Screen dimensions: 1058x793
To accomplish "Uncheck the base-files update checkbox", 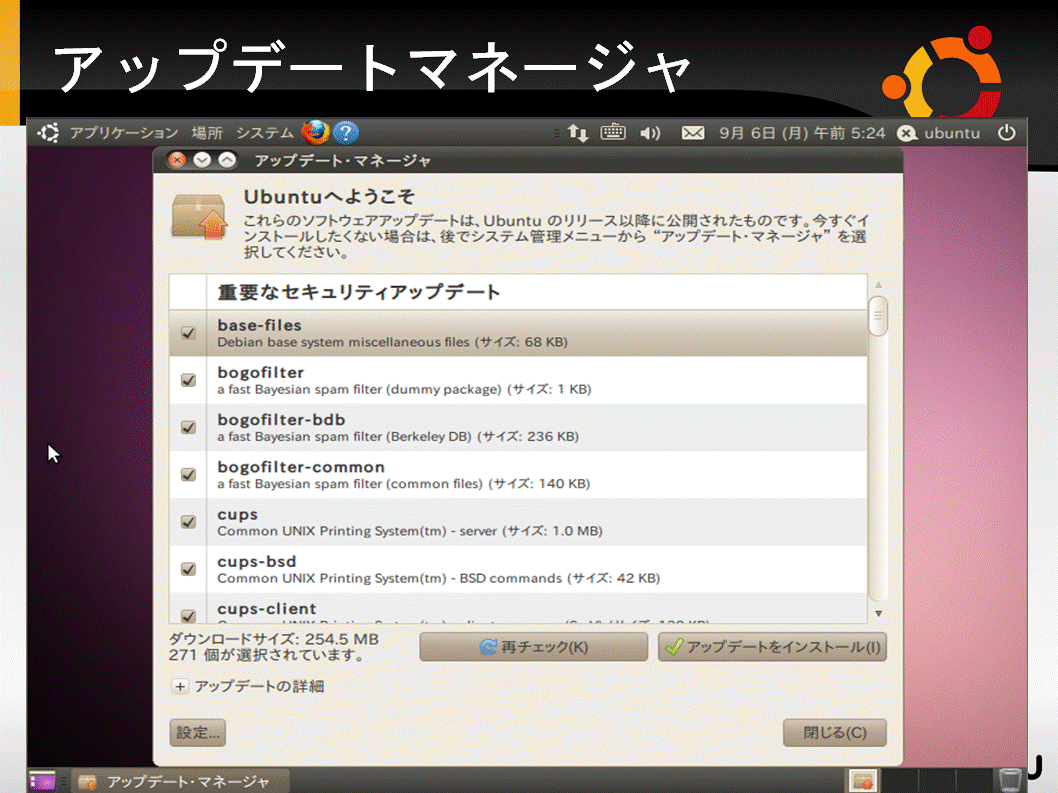I will [188, 333].
